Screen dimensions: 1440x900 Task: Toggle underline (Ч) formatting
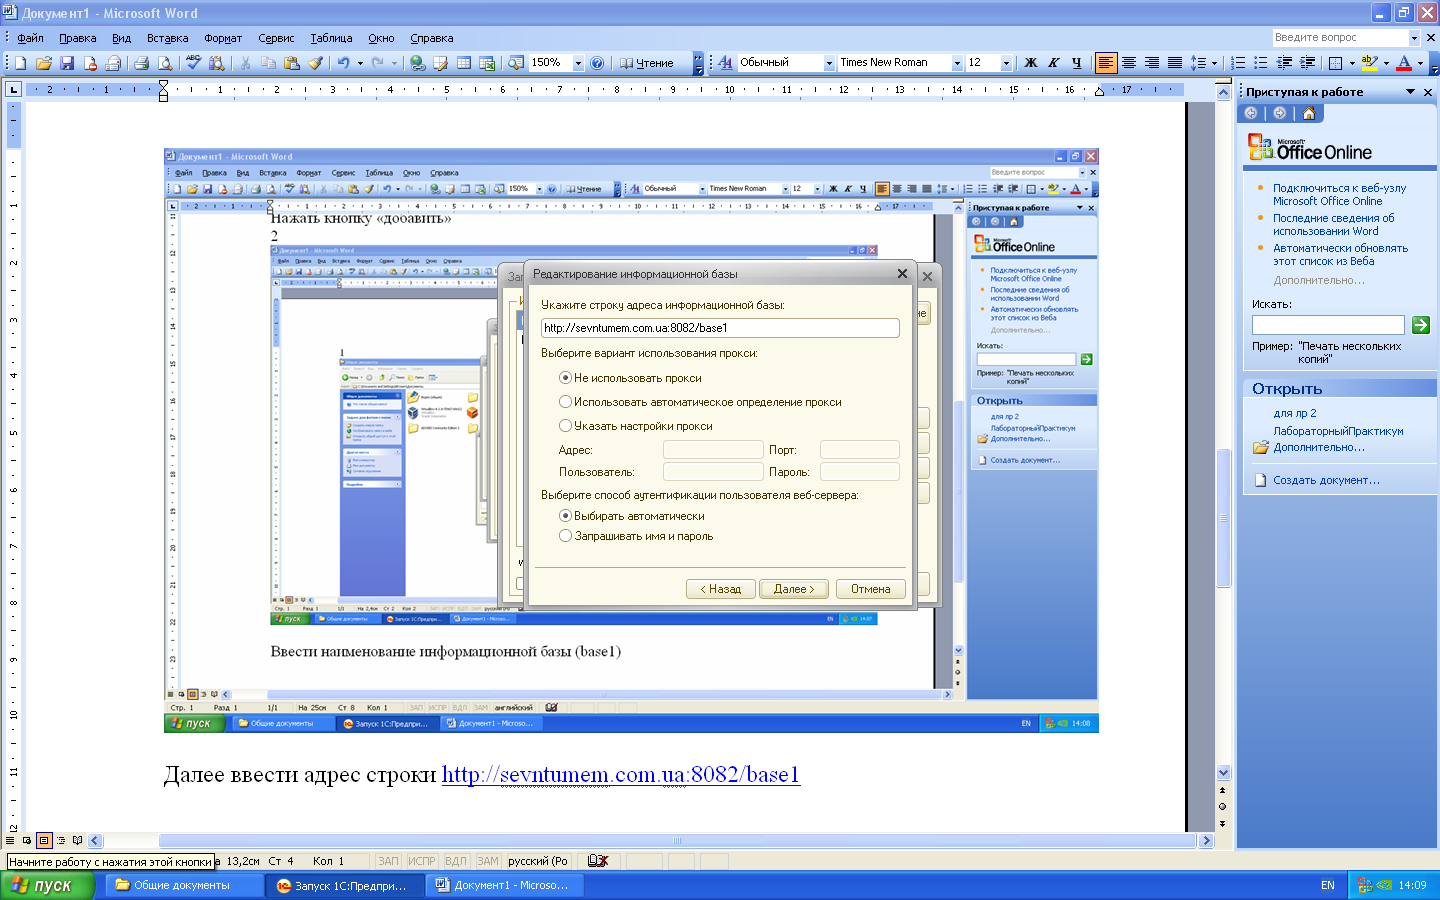(x=1077, y=63)
